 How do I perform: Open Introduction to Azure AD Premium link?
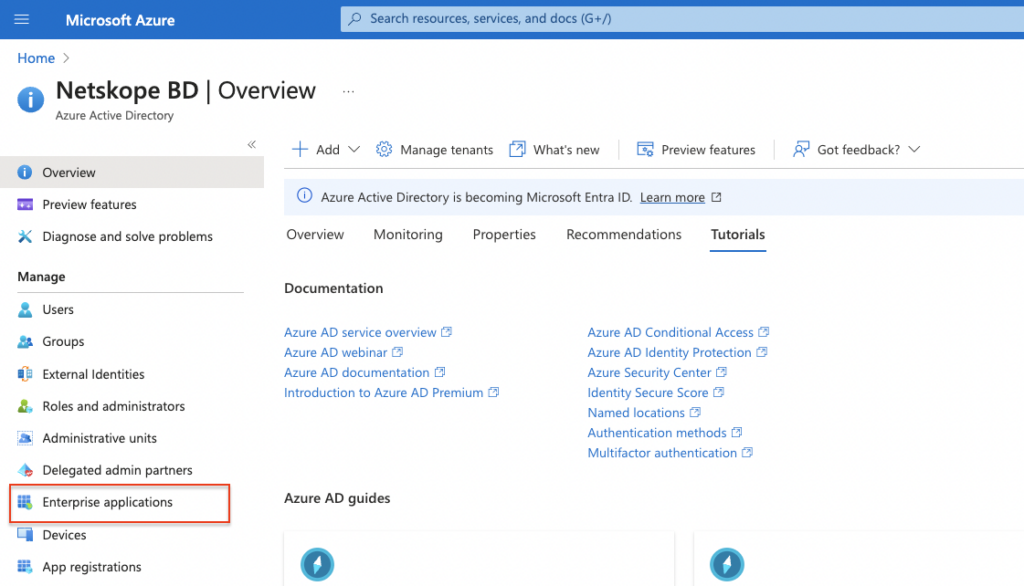coord(383,393)
